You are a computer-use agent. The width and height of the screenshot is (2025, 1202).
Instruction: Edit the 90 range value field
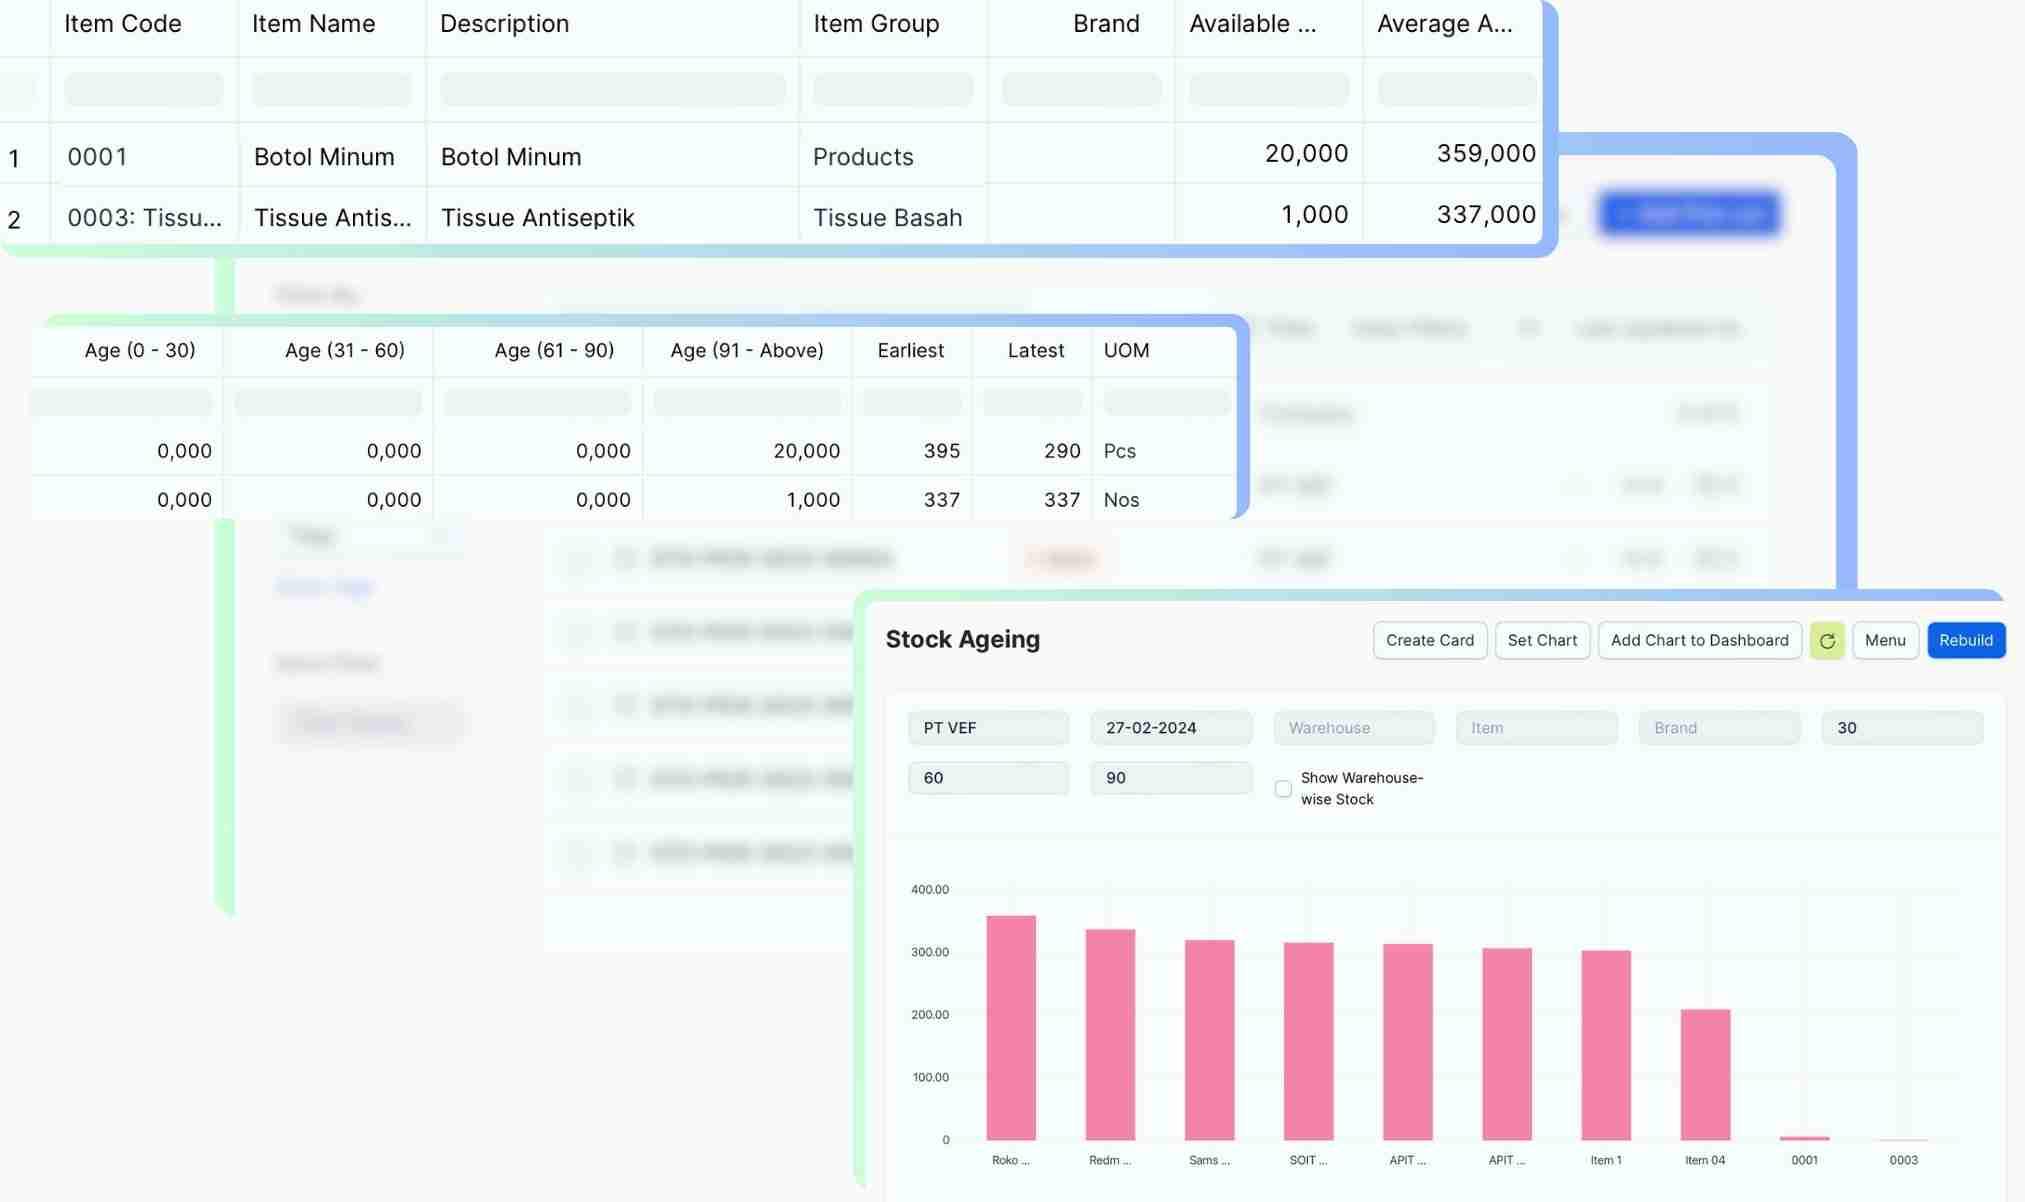click(1170, 778)
